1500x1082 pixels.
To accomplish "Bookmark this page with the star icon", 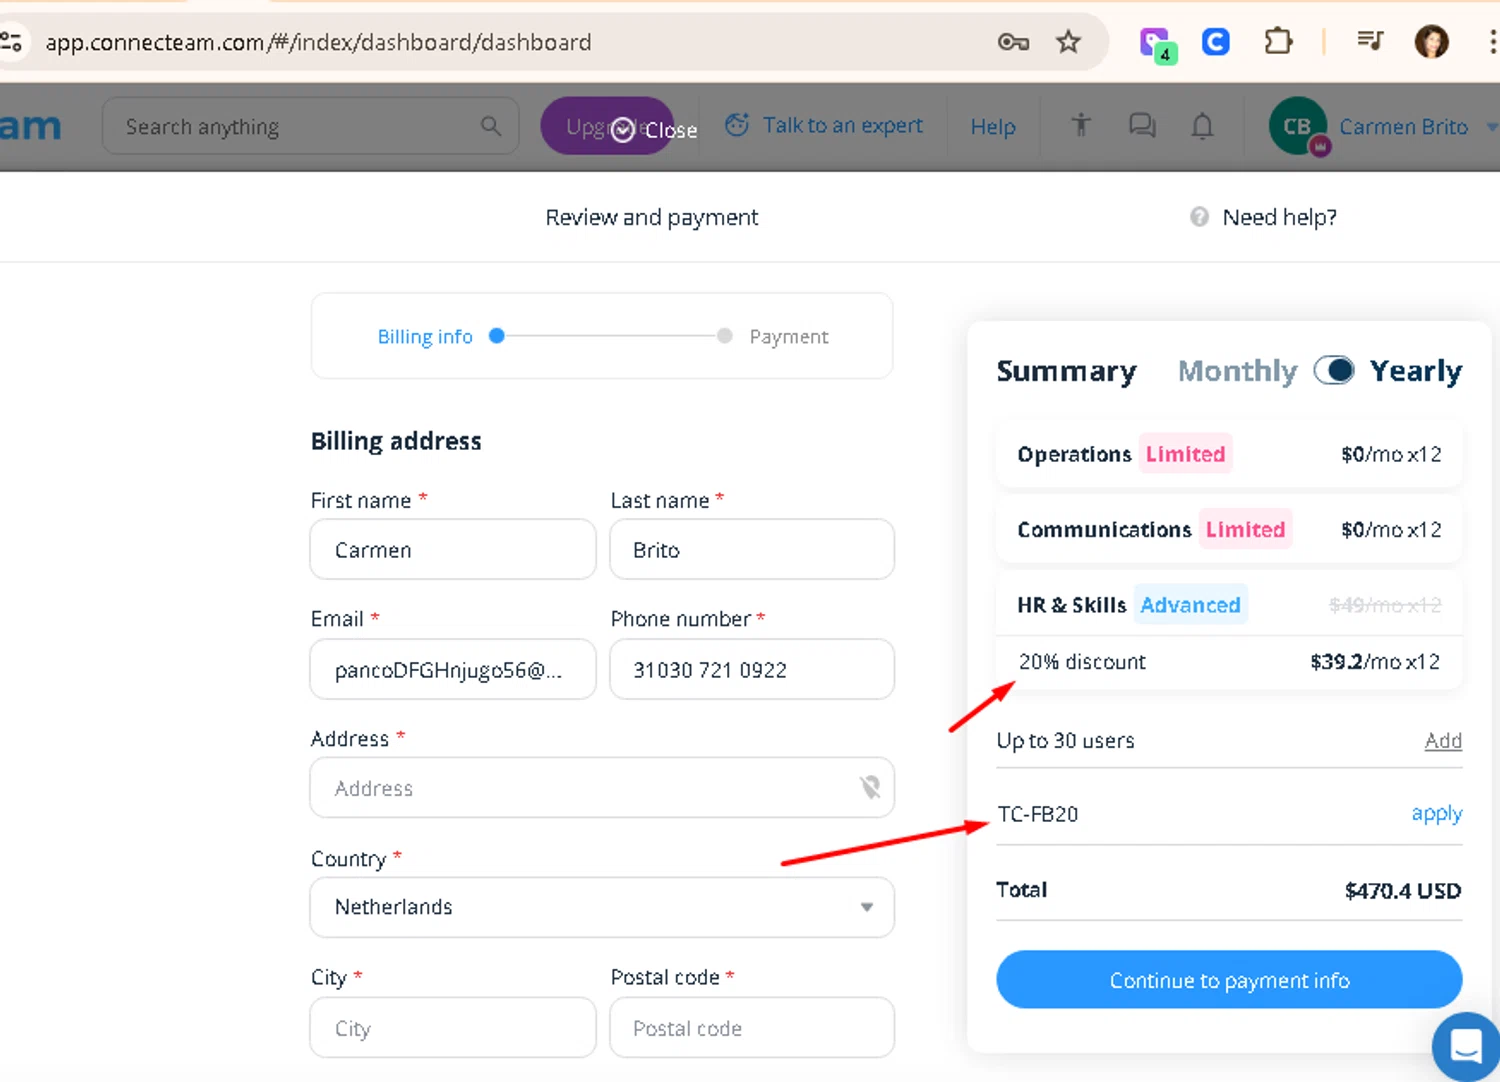I will [1068, 42].
